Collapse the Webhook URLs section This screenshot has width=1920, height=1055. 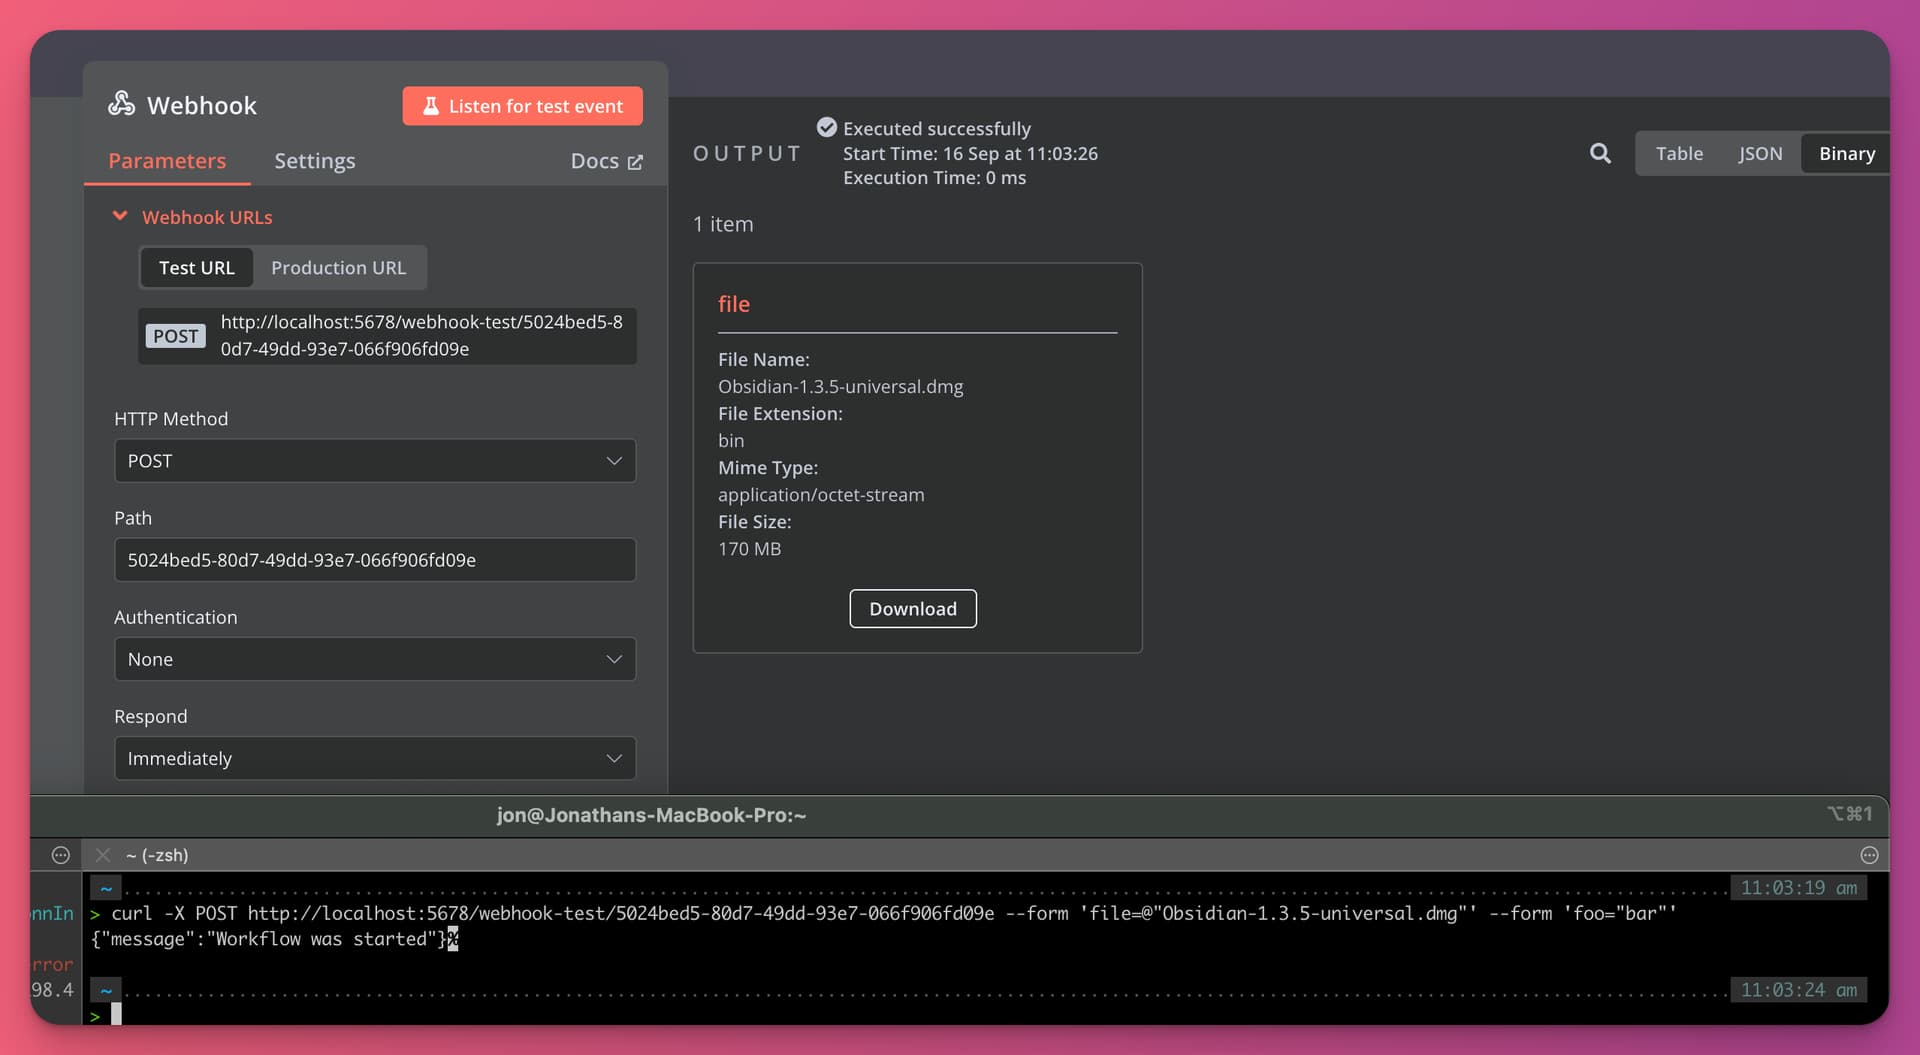tap(120, 217)
